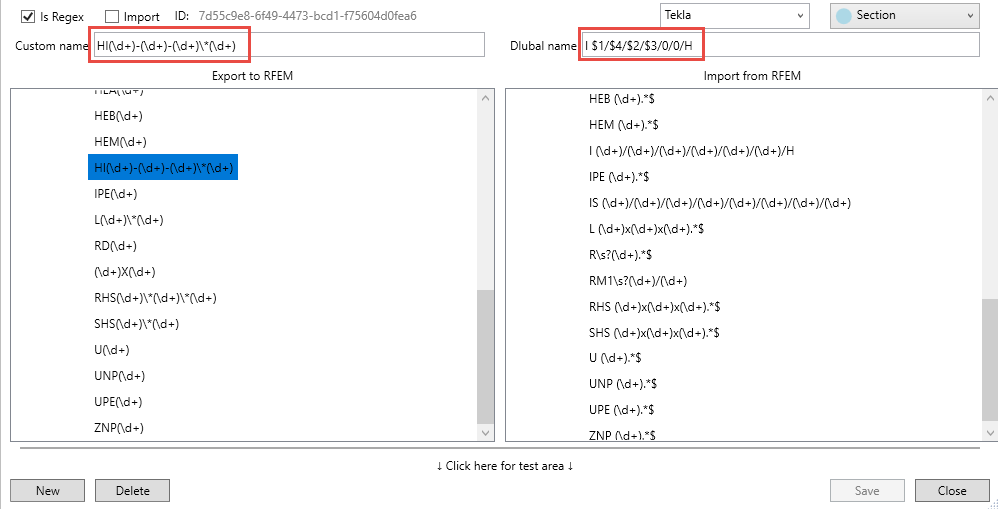Select HEM(\d+) in Export list
Screen dimensions: 998x509
[120, 141]
